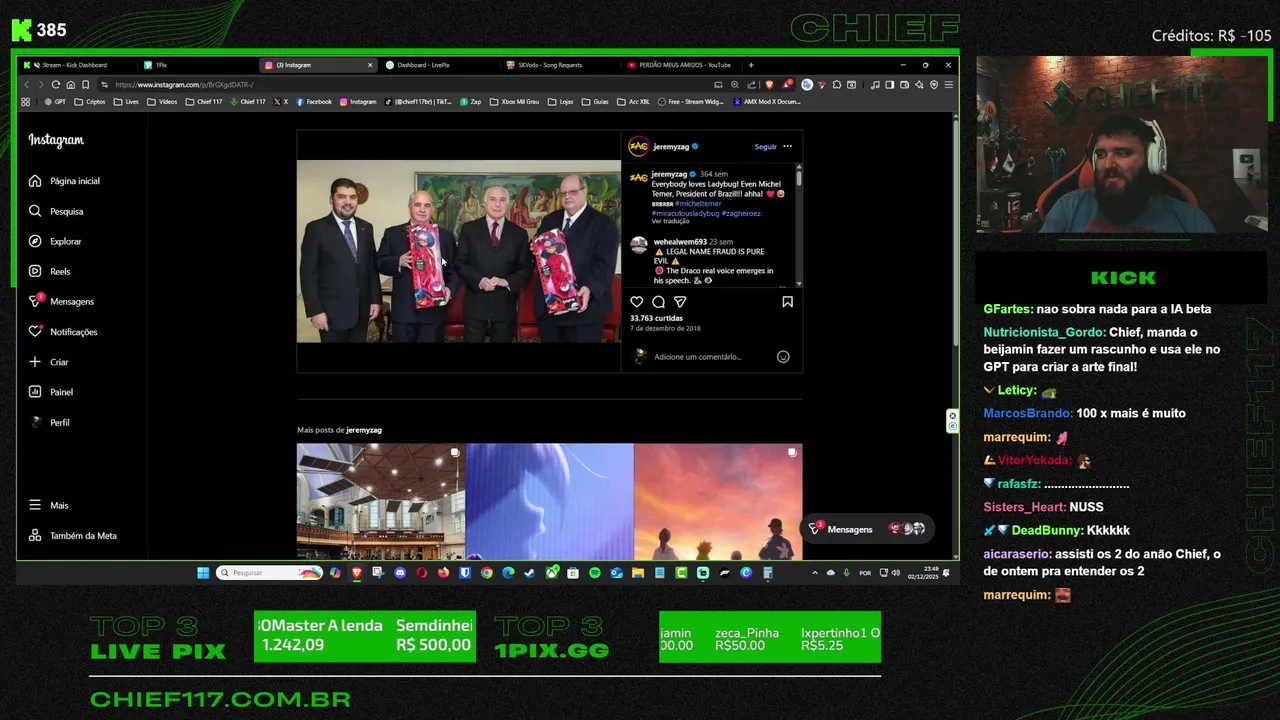Open Discord from the taskbar
The height and width of the screenshot is (720, 1280).
(400, 573)
